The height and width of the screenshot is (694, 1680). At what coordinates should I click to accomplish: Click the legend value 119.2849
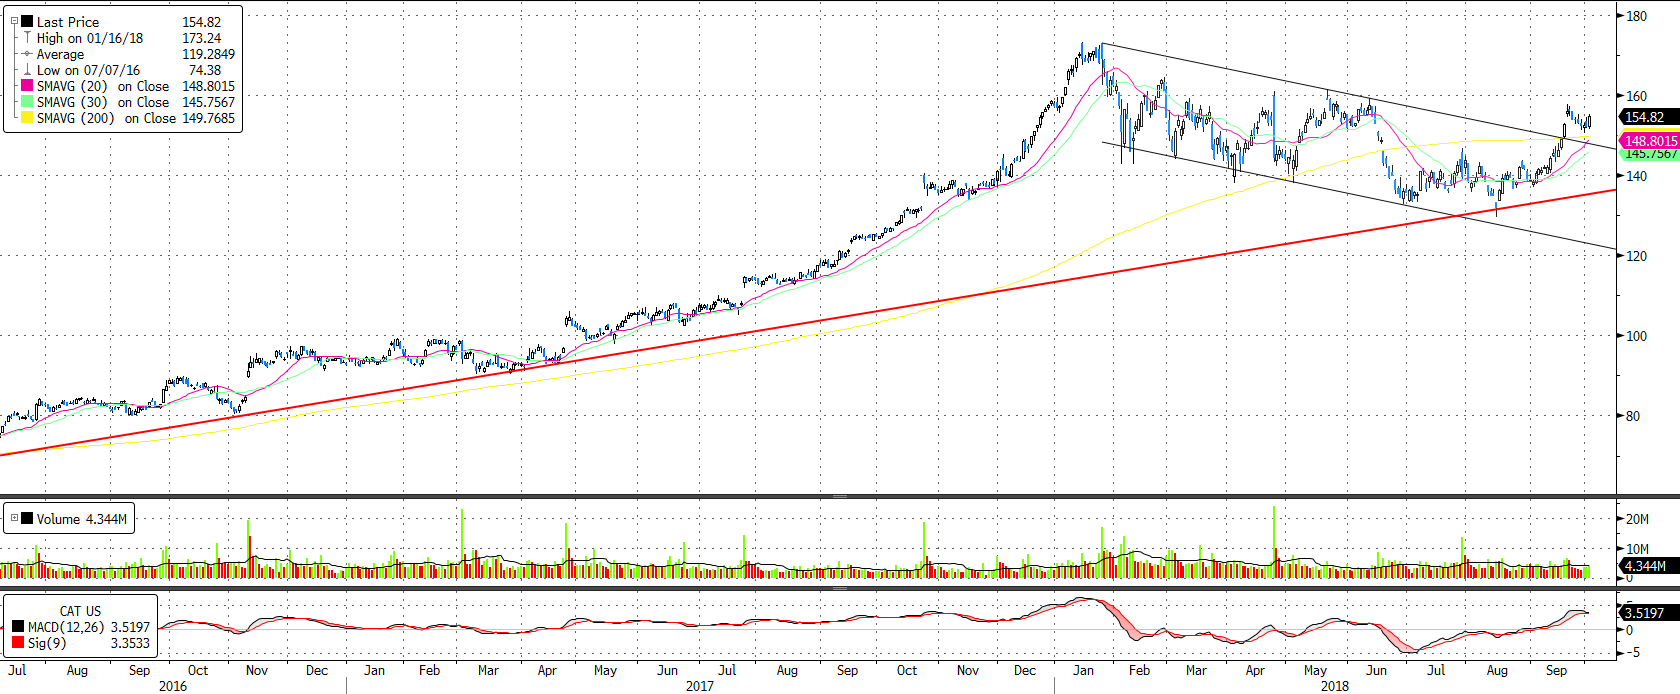tap(209, 54)
